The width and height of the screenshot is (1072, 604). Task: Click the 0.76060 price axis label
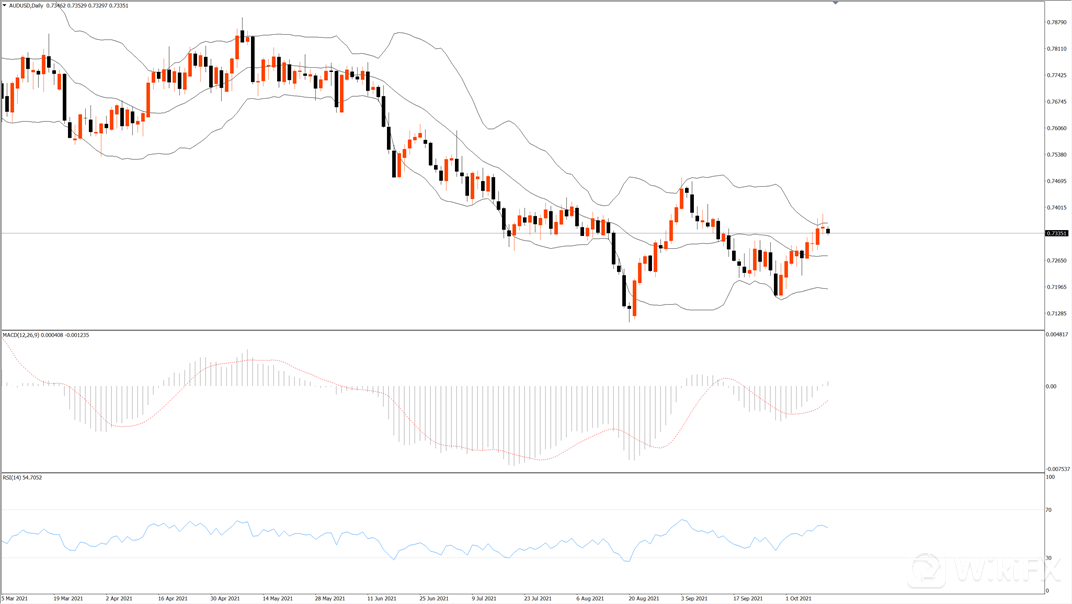pos(1055,128)
